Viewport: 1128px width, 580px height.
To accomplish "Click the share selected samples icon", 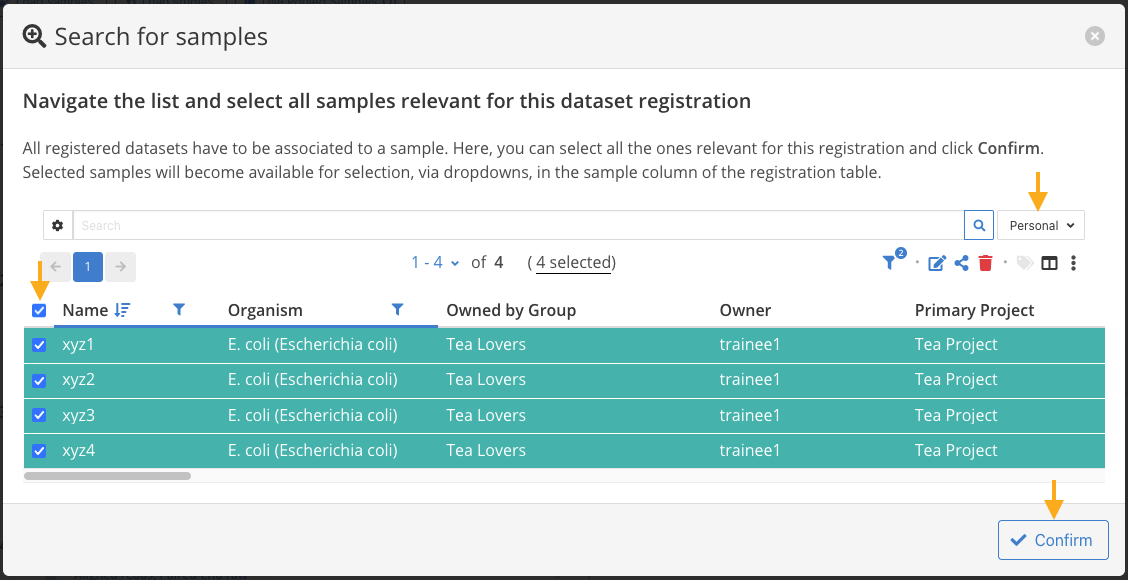I will pos(961,263).
